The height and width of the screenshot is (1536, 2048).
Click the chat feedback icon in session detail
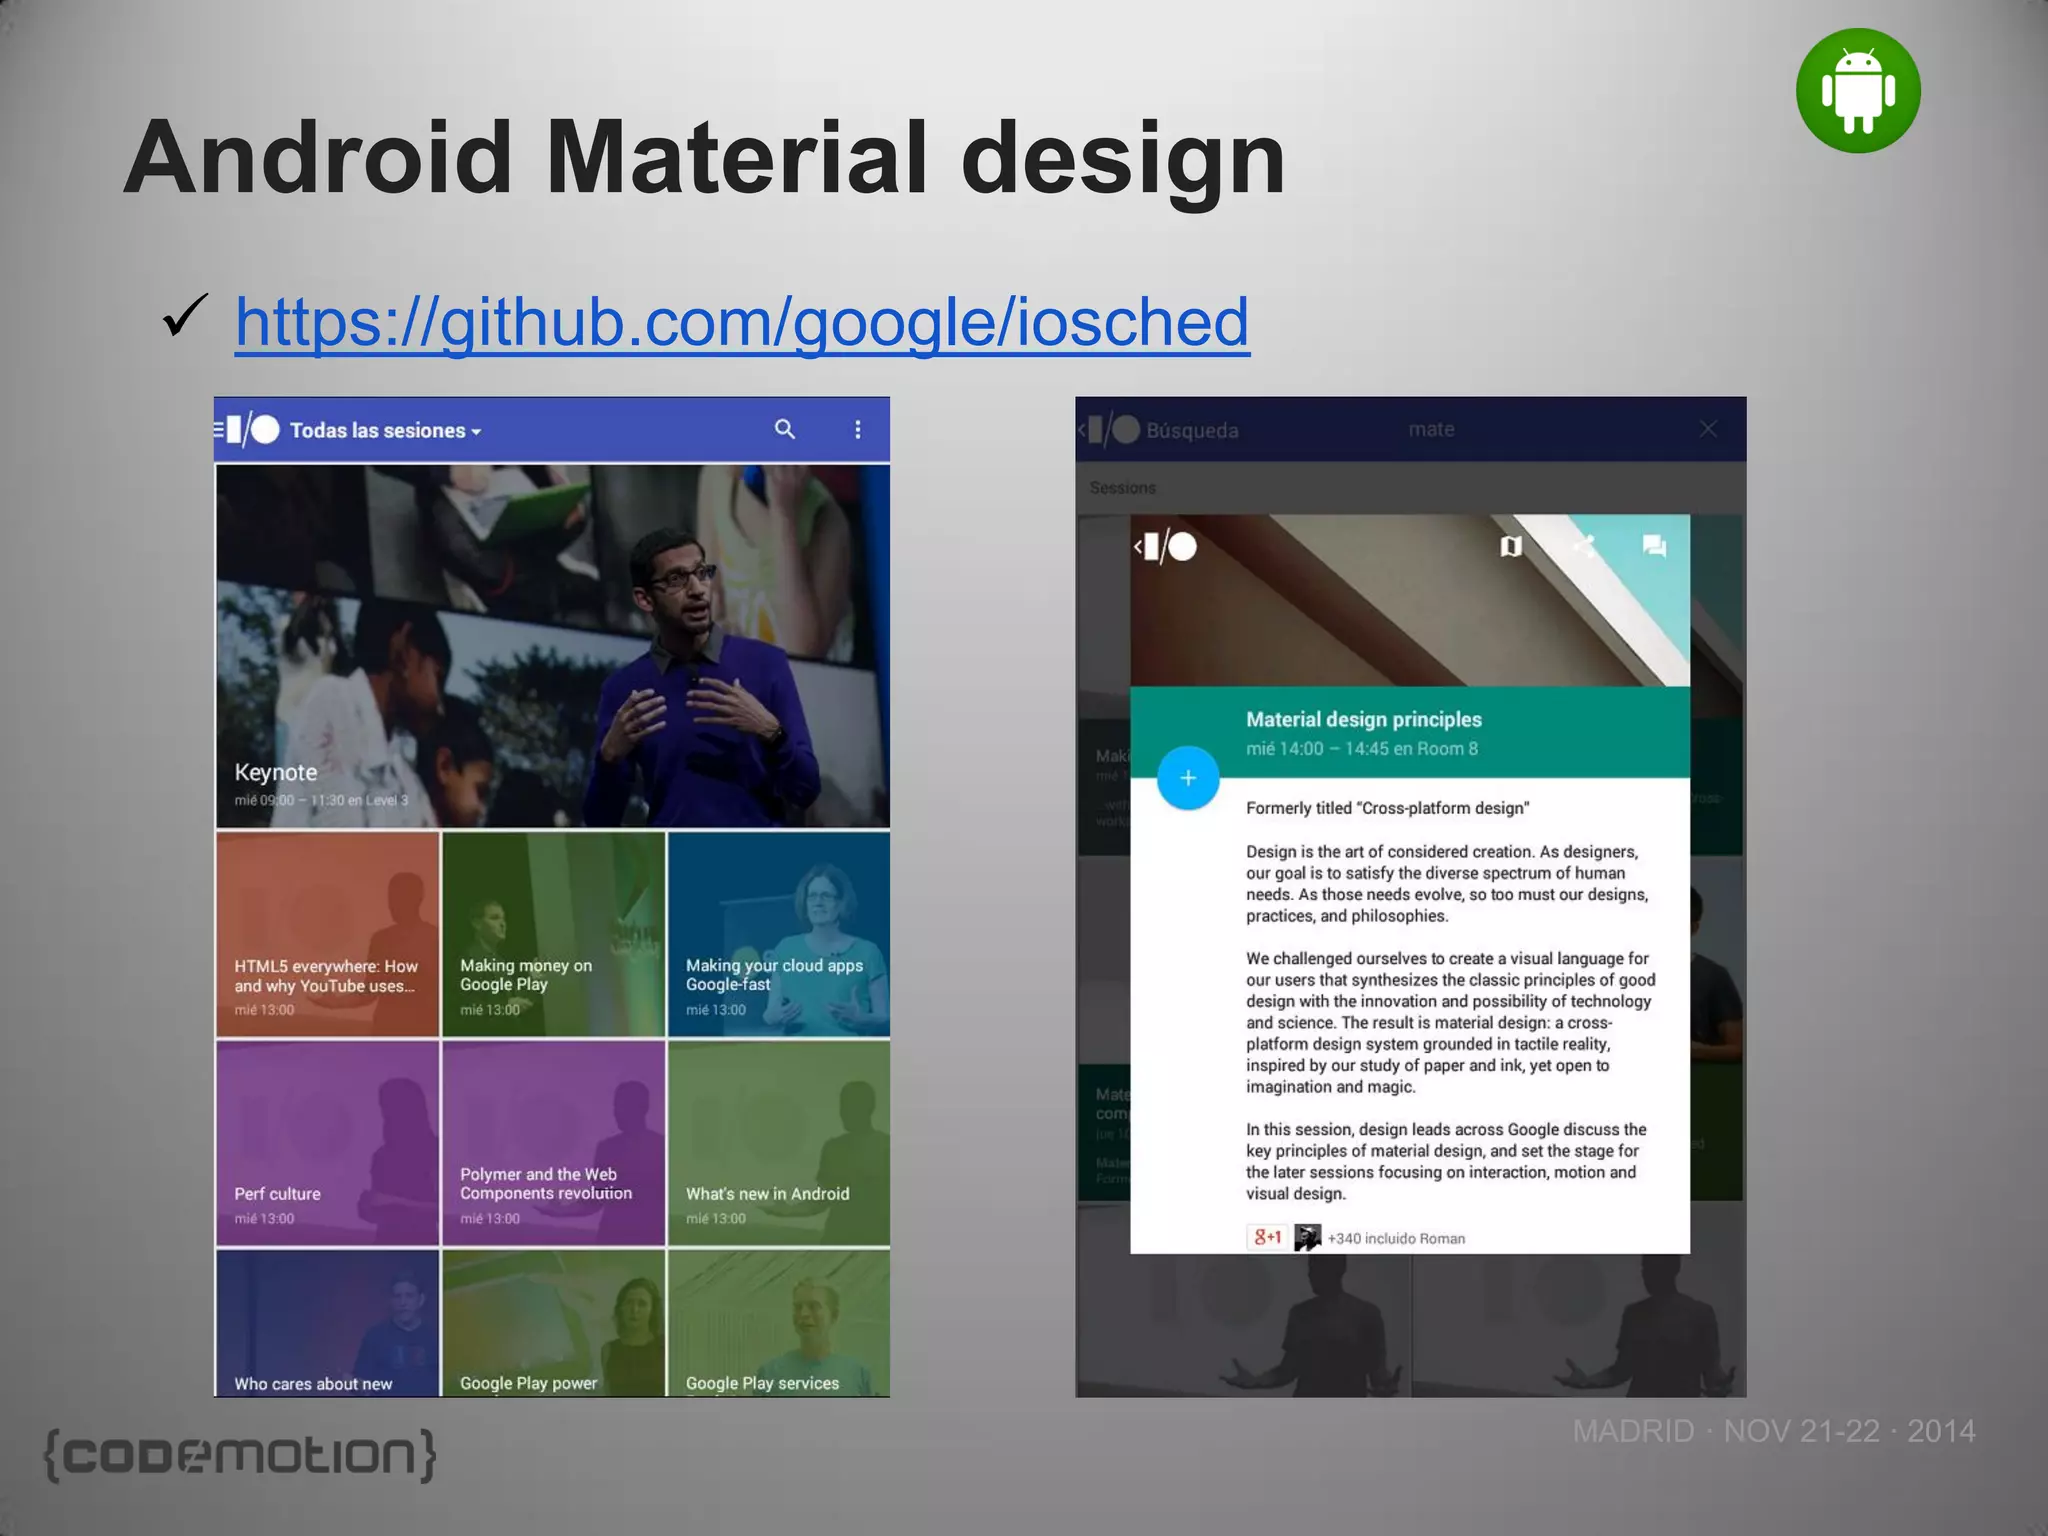click(1654, 546)
